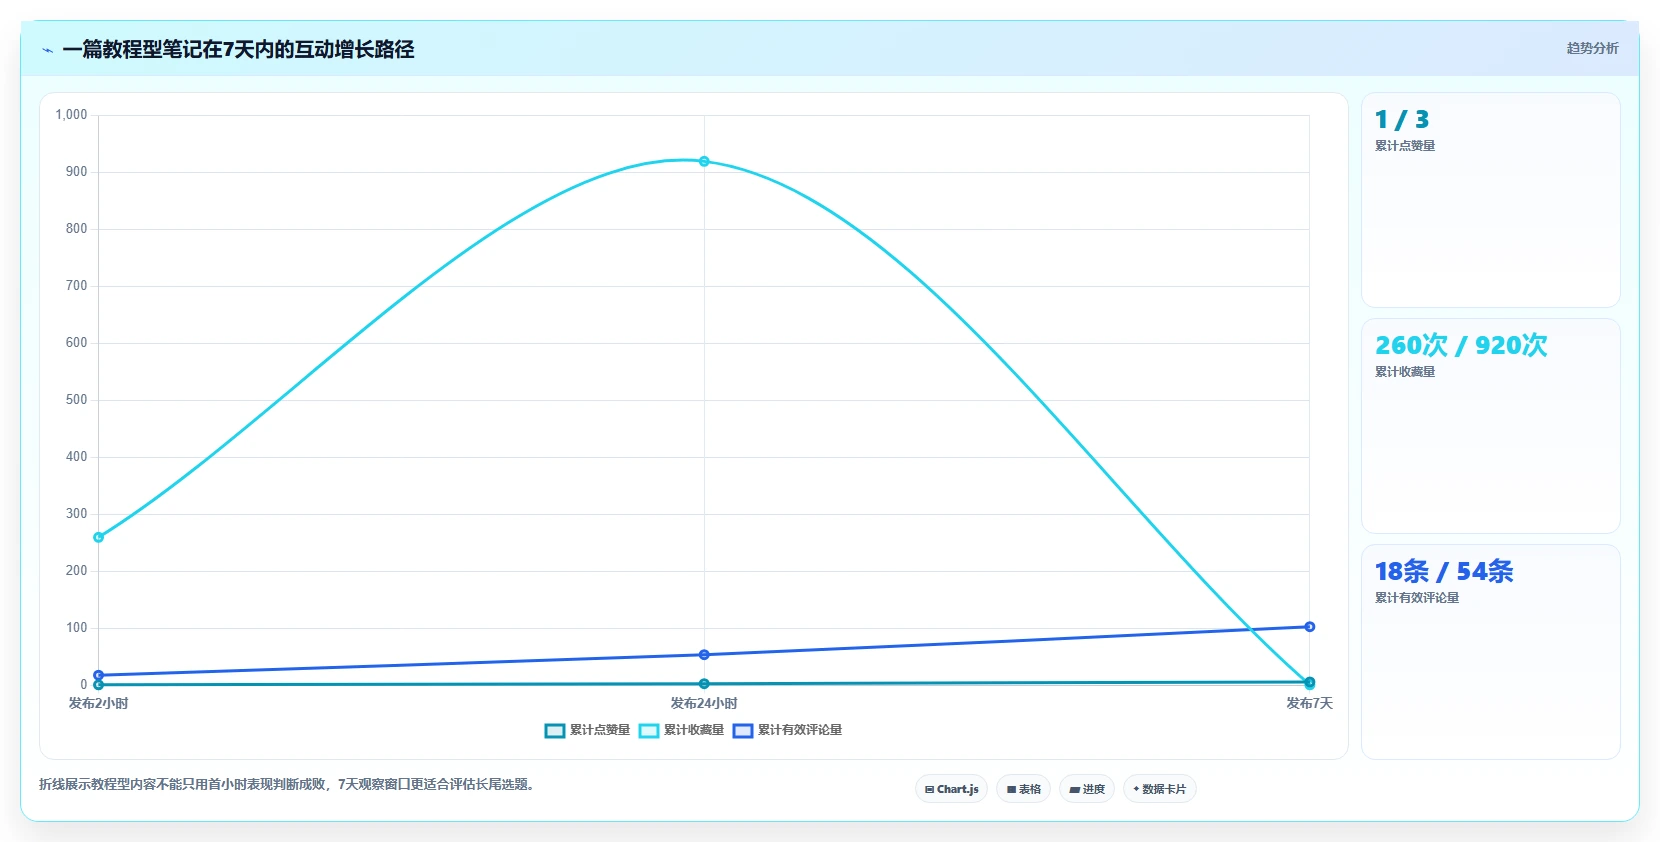The width and height of the screenshot is (1660, 842).
Task: Open the 累计点赞量 card showing 1 / 3
Action: coord(1491,200)
